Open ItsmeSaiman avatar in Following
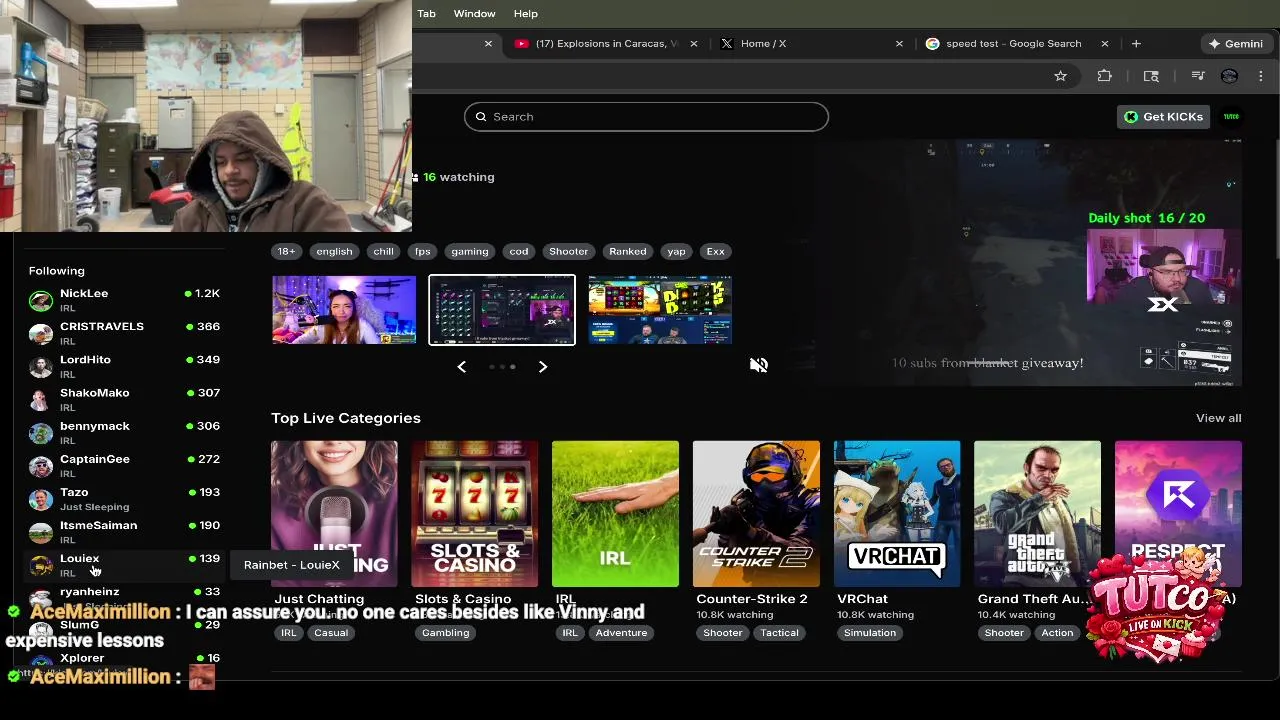 (41, 532)
